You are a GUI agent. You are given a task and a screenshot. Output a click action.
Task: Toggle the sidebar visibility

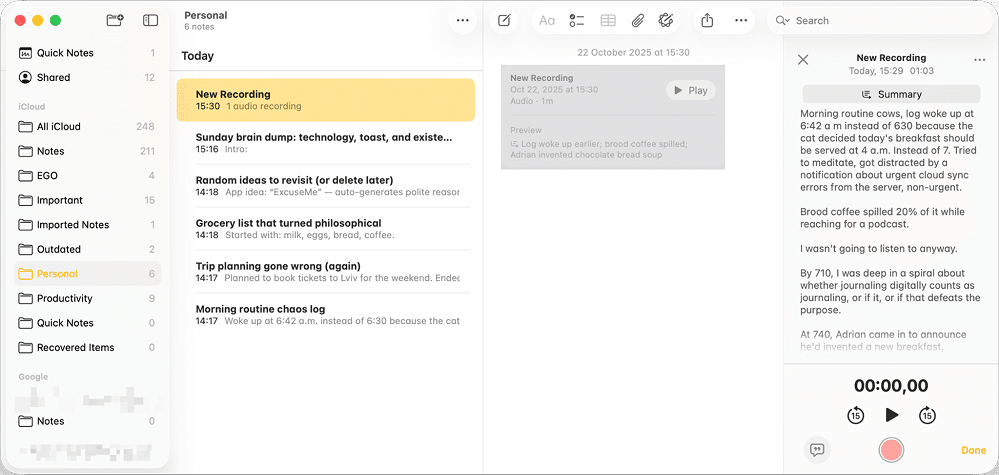click(x=150, y=20)
